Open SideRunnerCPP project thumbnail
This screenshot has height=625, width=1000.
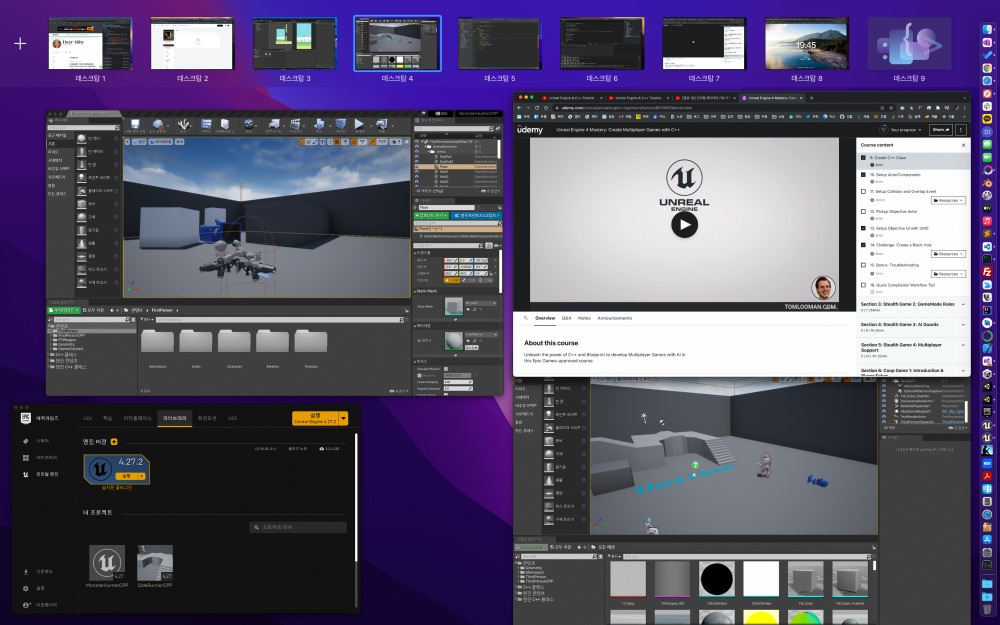pos(155,562)
